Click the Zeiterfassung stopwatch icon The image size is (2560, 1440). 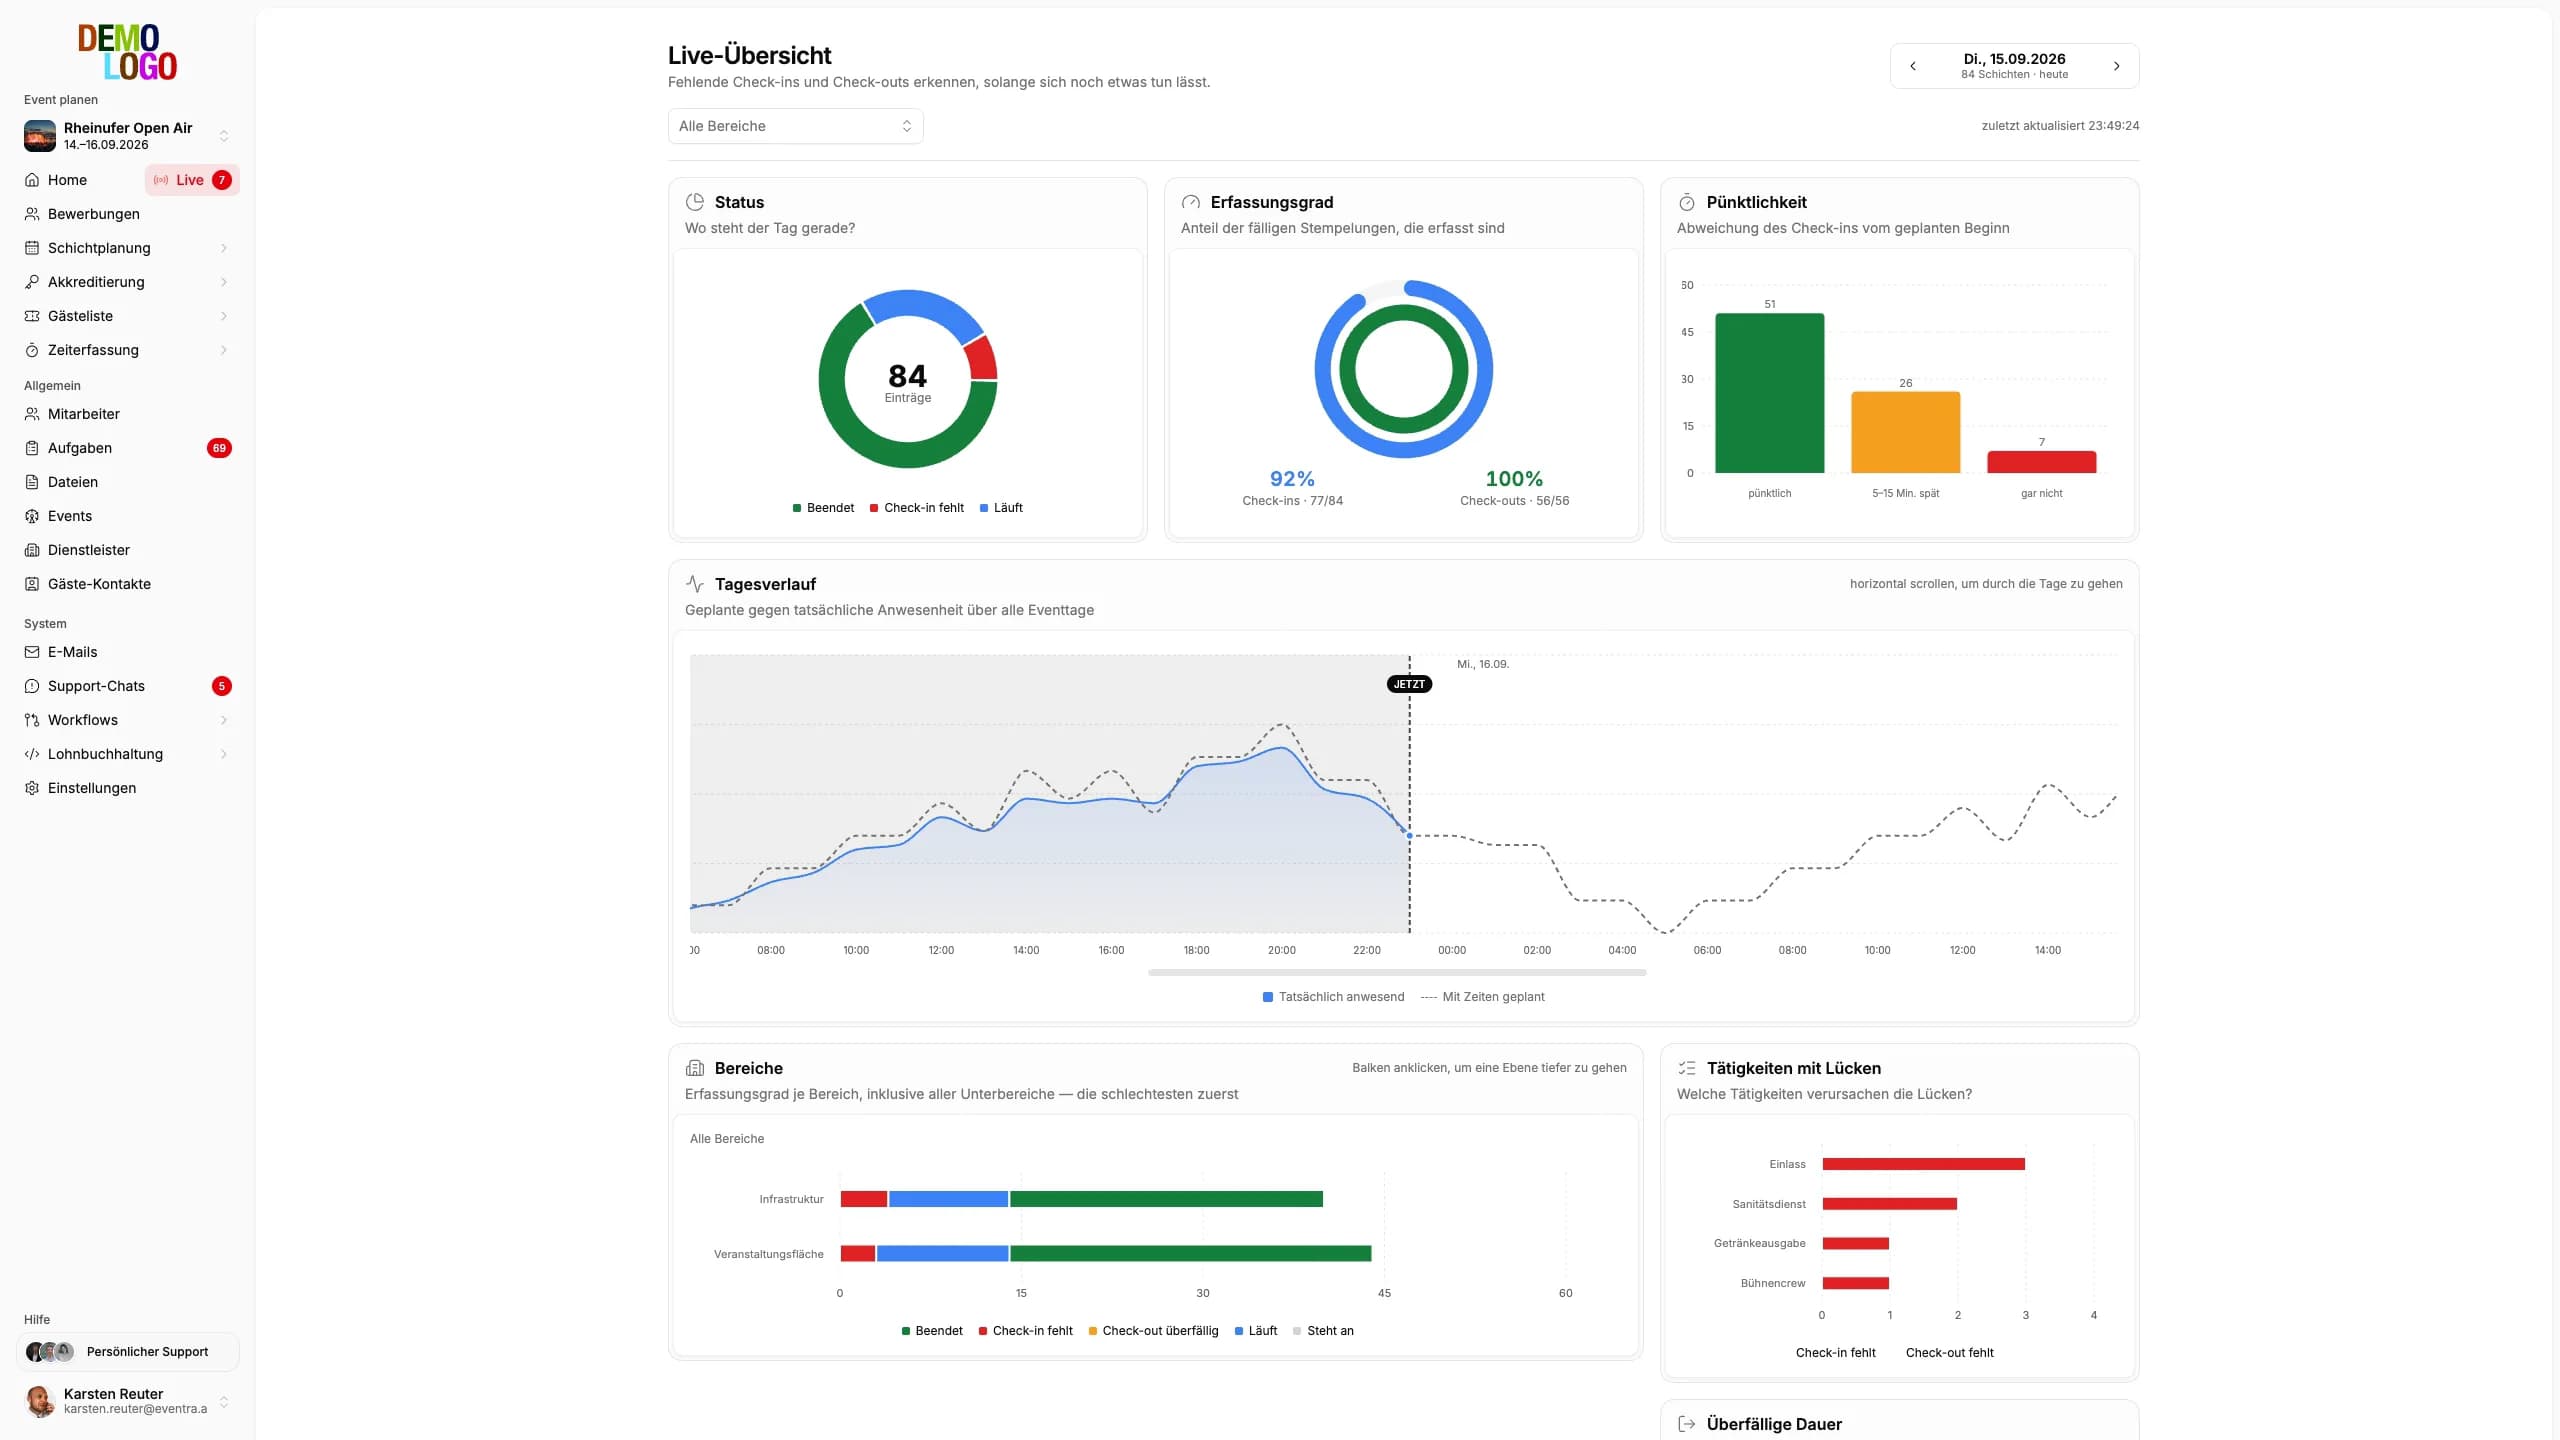coord(32,350)
